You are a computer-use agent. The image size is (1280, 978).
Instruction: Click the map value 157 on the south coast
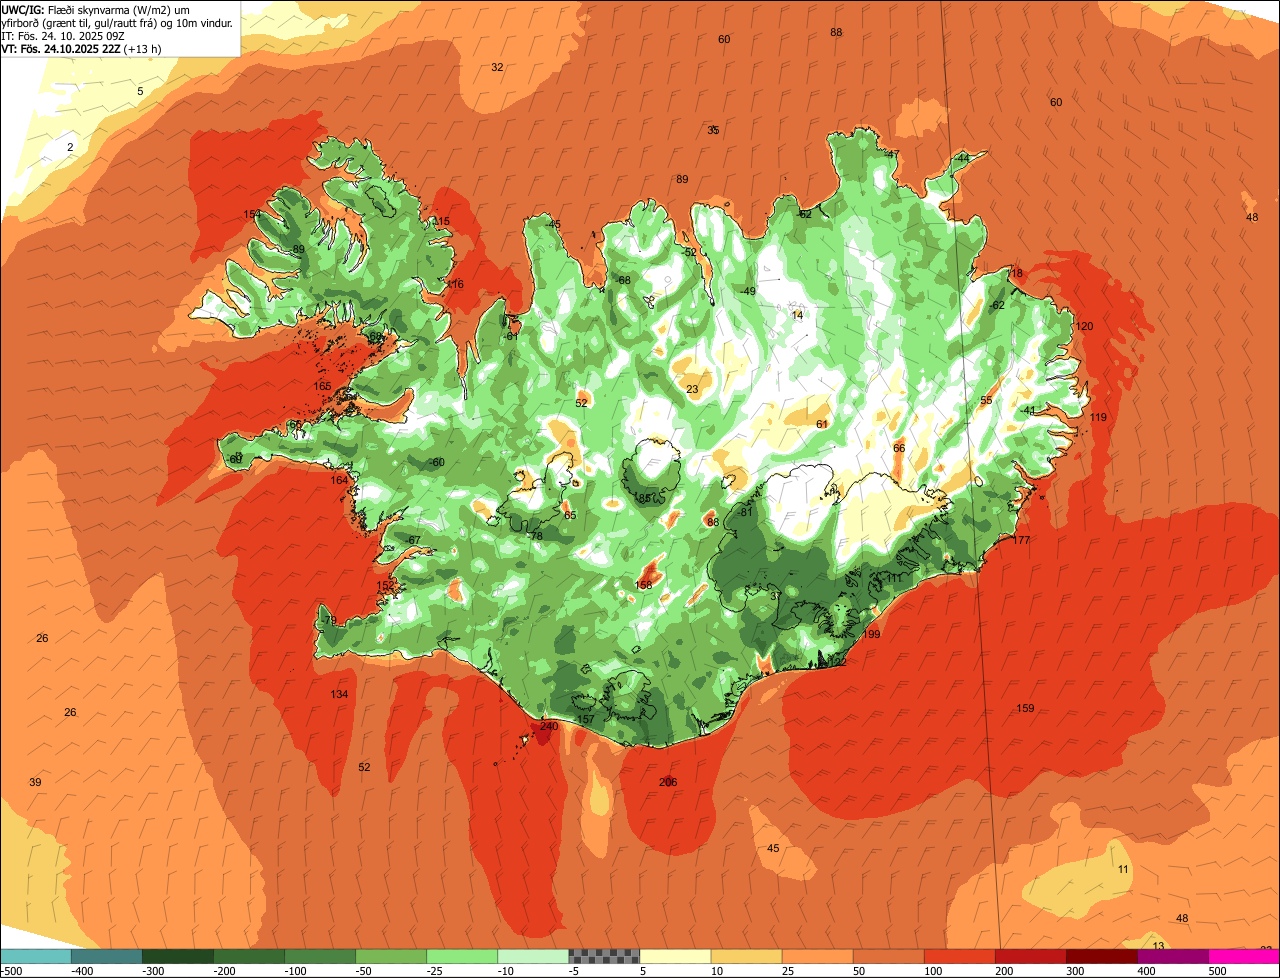(586, 719)
